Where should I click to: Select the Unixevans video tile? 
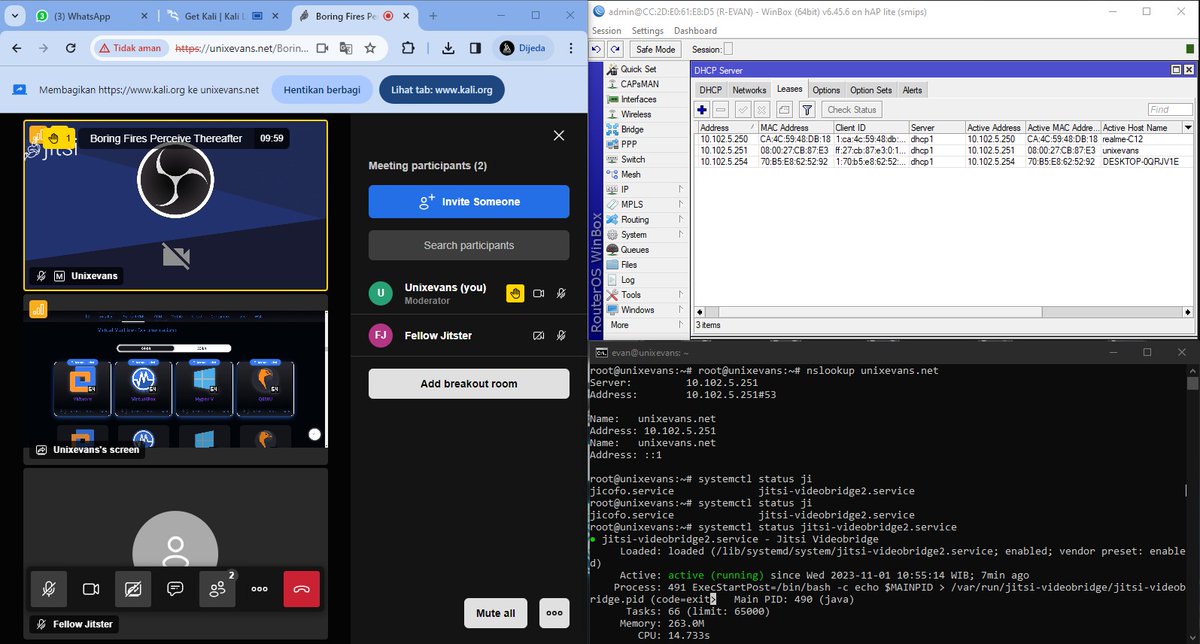coord(176,206)
